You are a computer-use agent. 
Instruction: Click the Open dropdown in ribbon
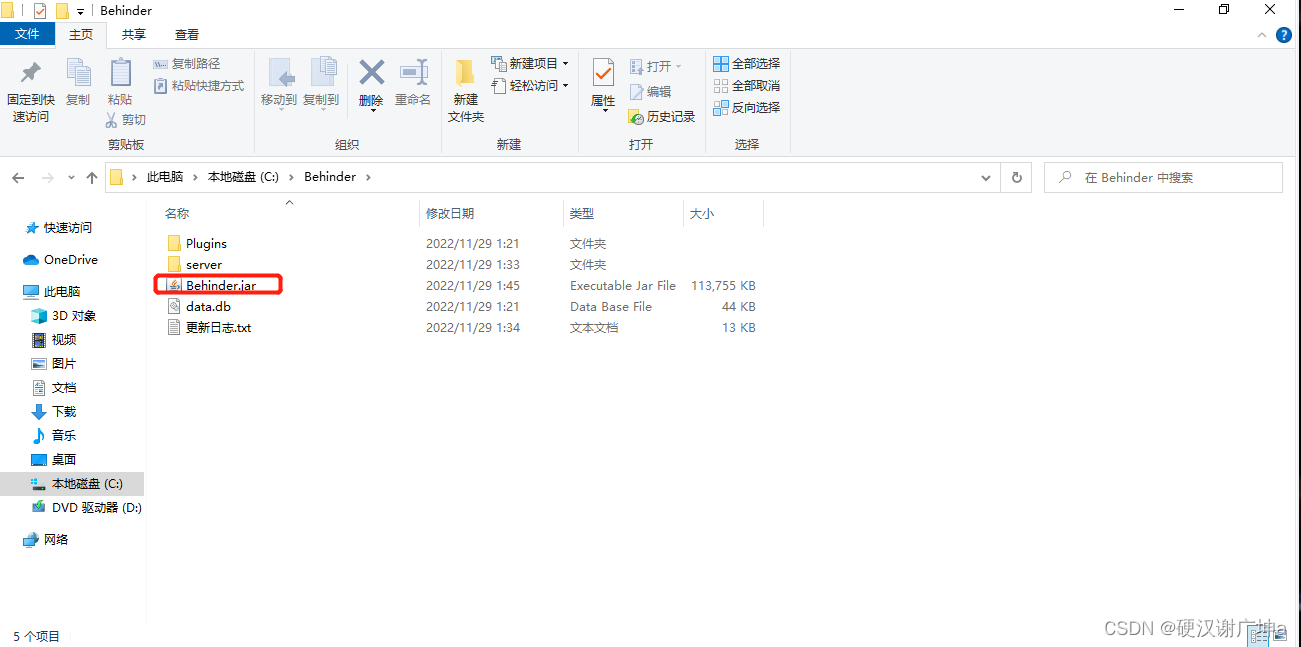coord(655,66)
